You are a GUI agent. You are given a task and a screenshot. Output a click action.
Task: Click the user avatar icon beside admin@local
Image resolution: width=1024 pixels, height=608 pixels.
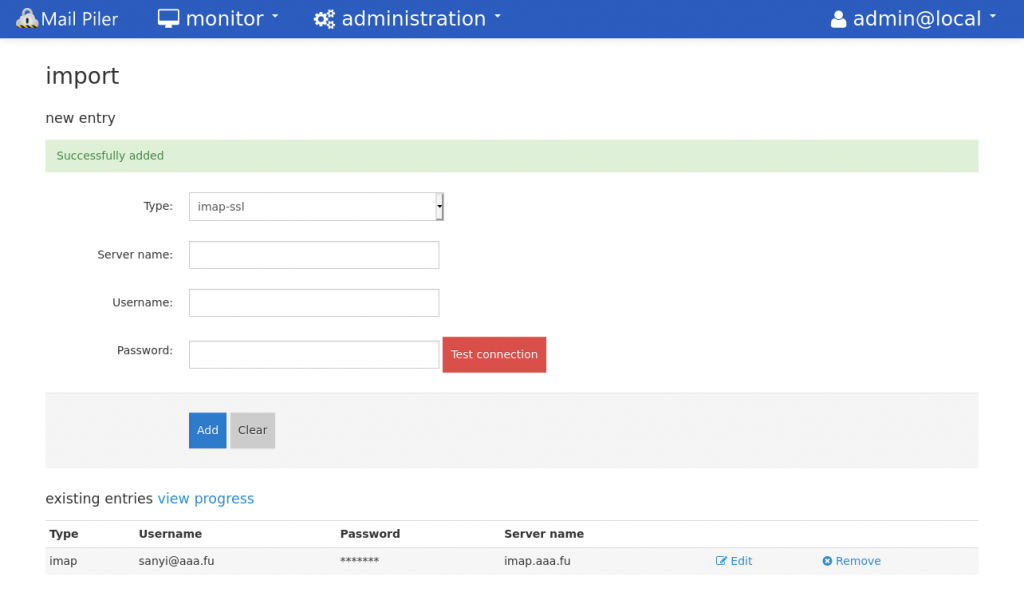839,20
